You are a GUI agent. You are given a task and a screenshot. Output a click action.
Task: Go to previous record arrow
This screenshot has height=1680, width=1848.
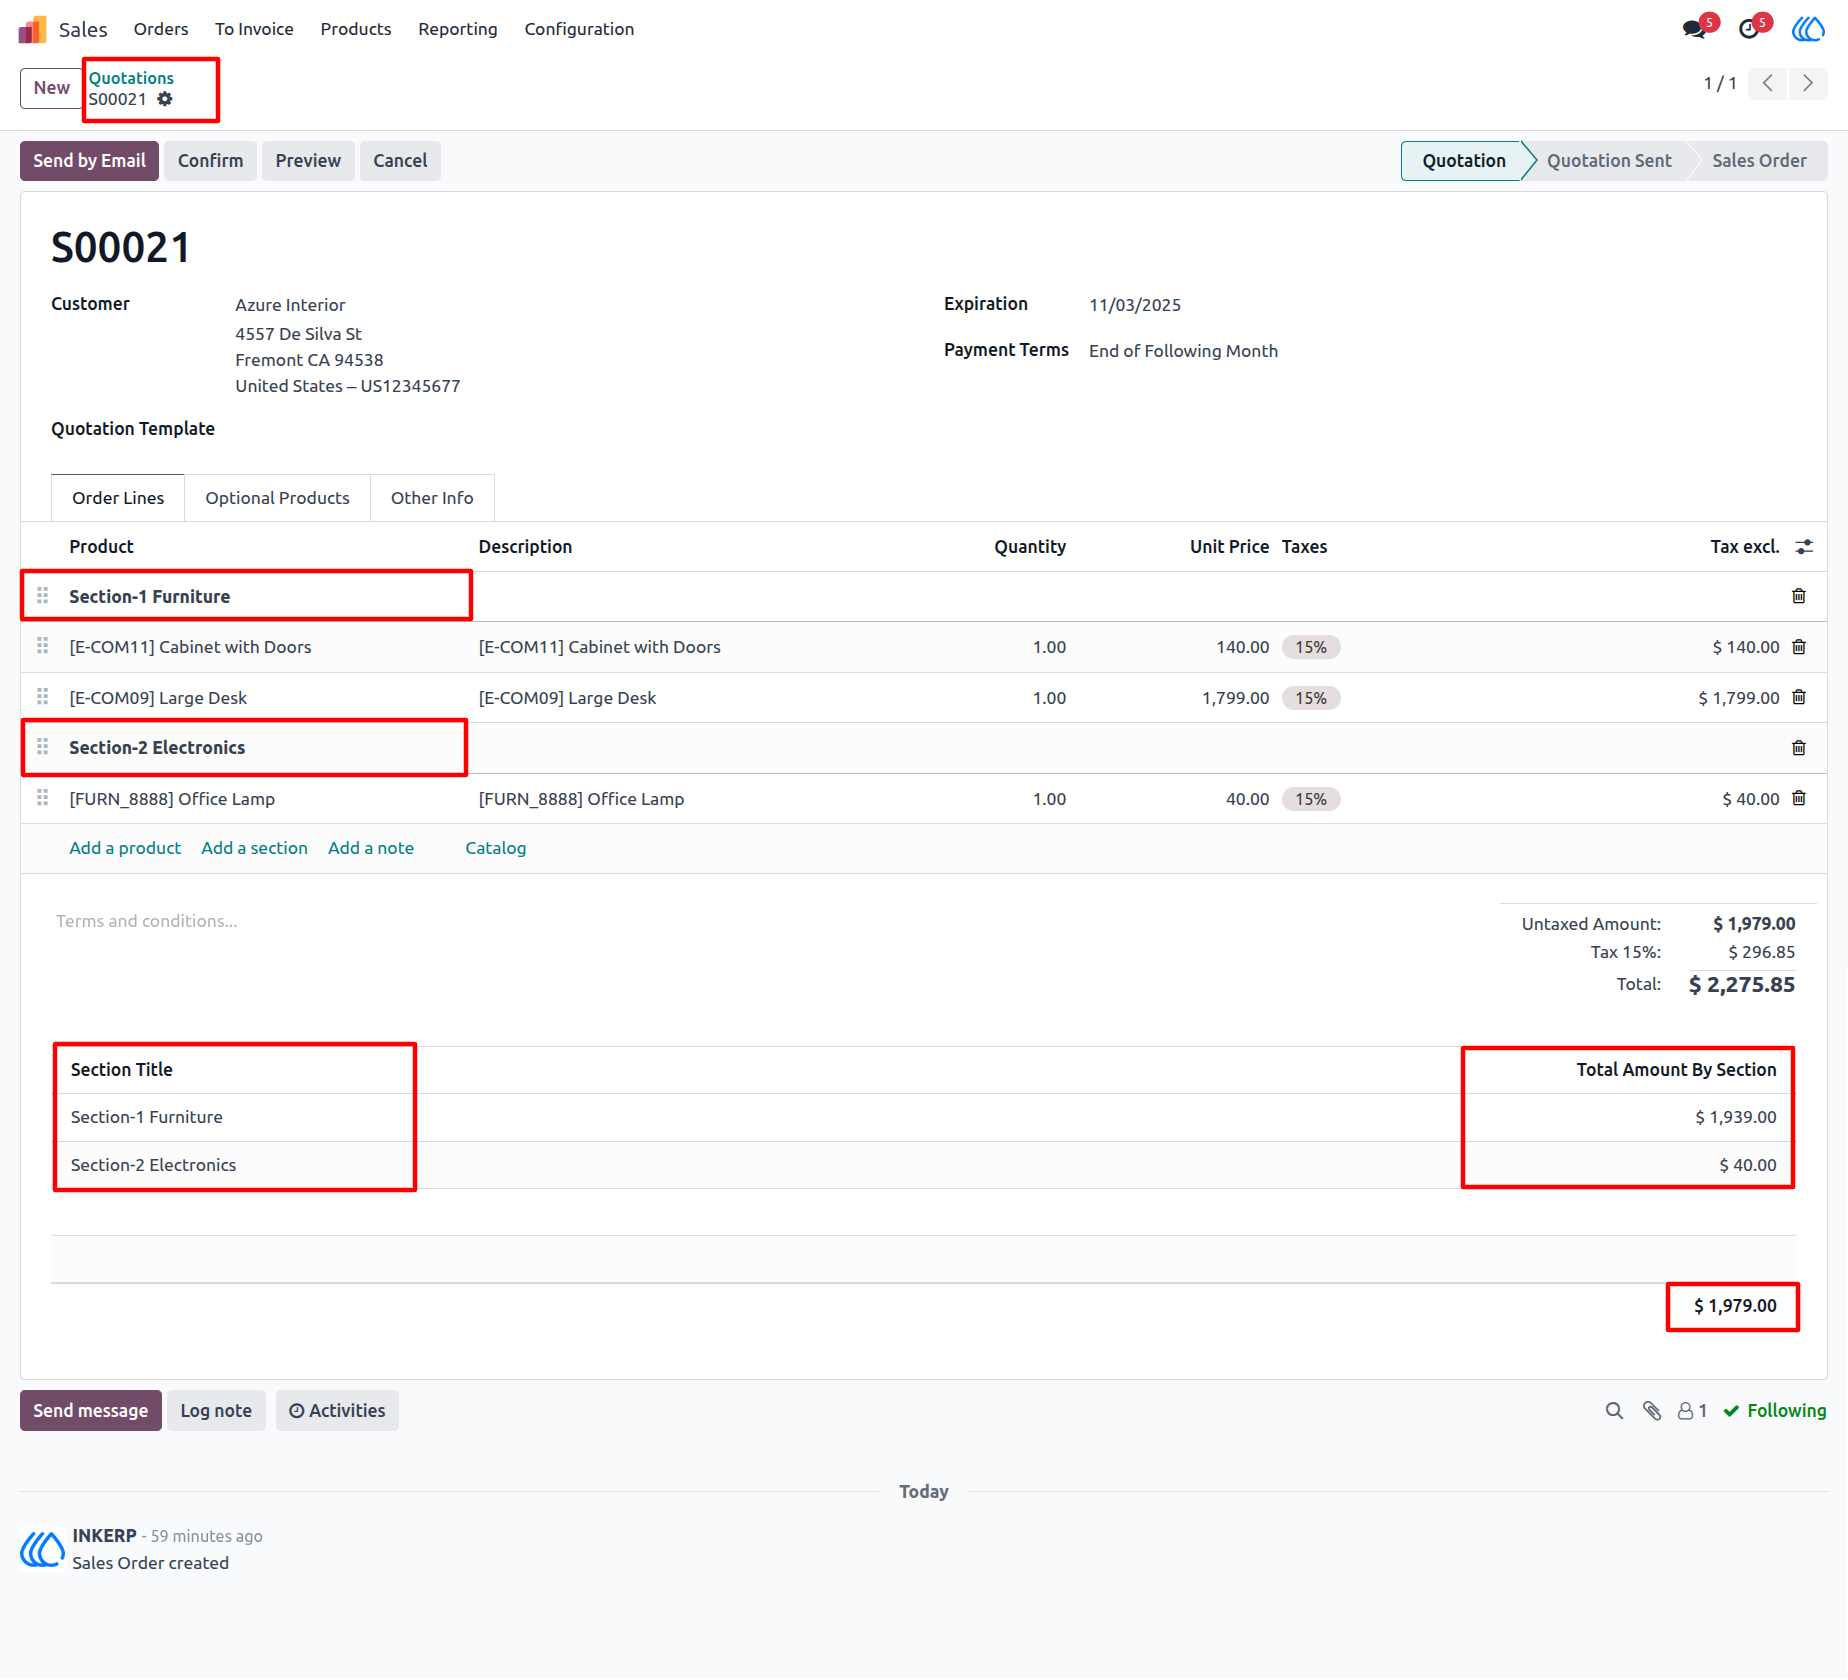tap(1768, 84)
